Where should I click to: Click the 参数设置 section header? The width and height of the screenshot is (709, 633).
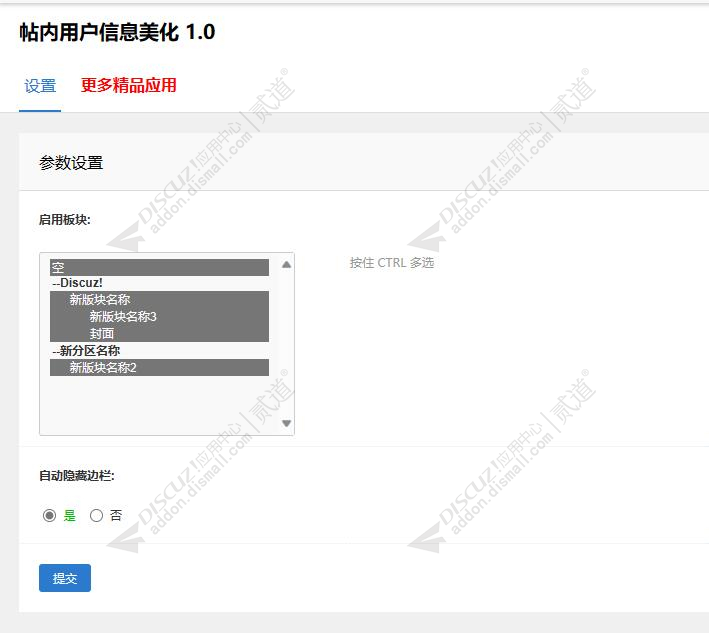pyautogui.click(x=71, y=163)
